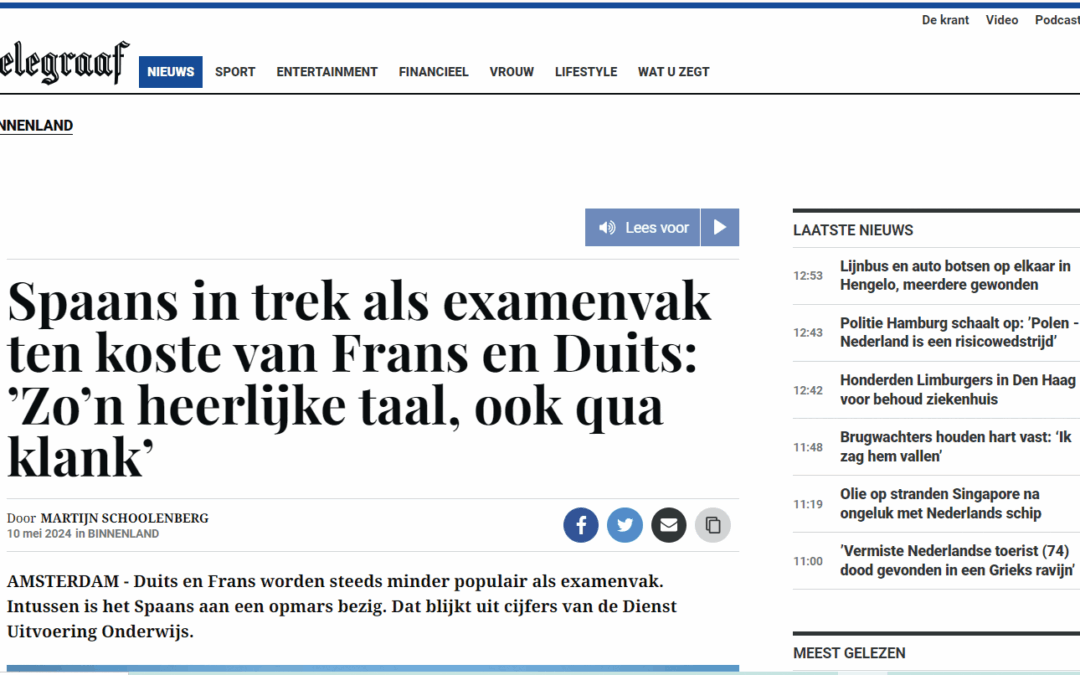Read Lijnbus en auto botsen headline
This screenshot has width=1080, height=675.
pyautogui.click(x=955, y=276)
